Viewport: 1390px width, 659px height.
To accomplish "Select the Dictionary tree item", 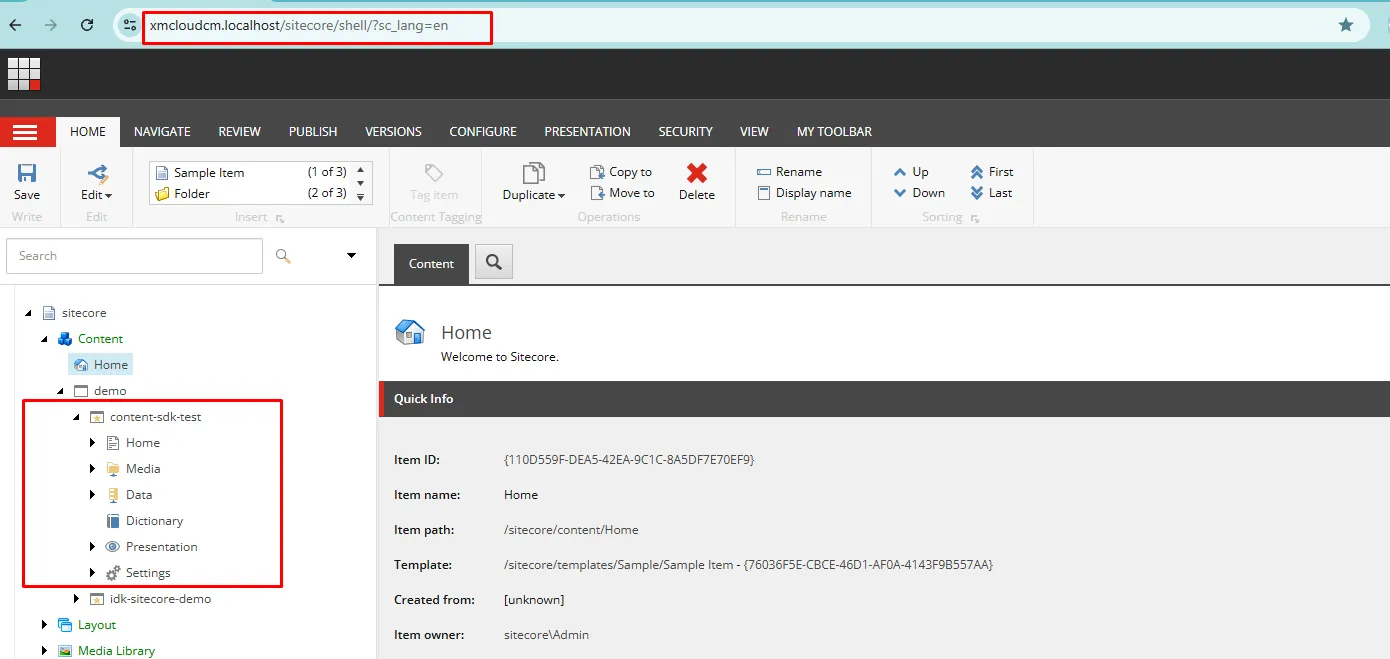I will coord(154,521).
